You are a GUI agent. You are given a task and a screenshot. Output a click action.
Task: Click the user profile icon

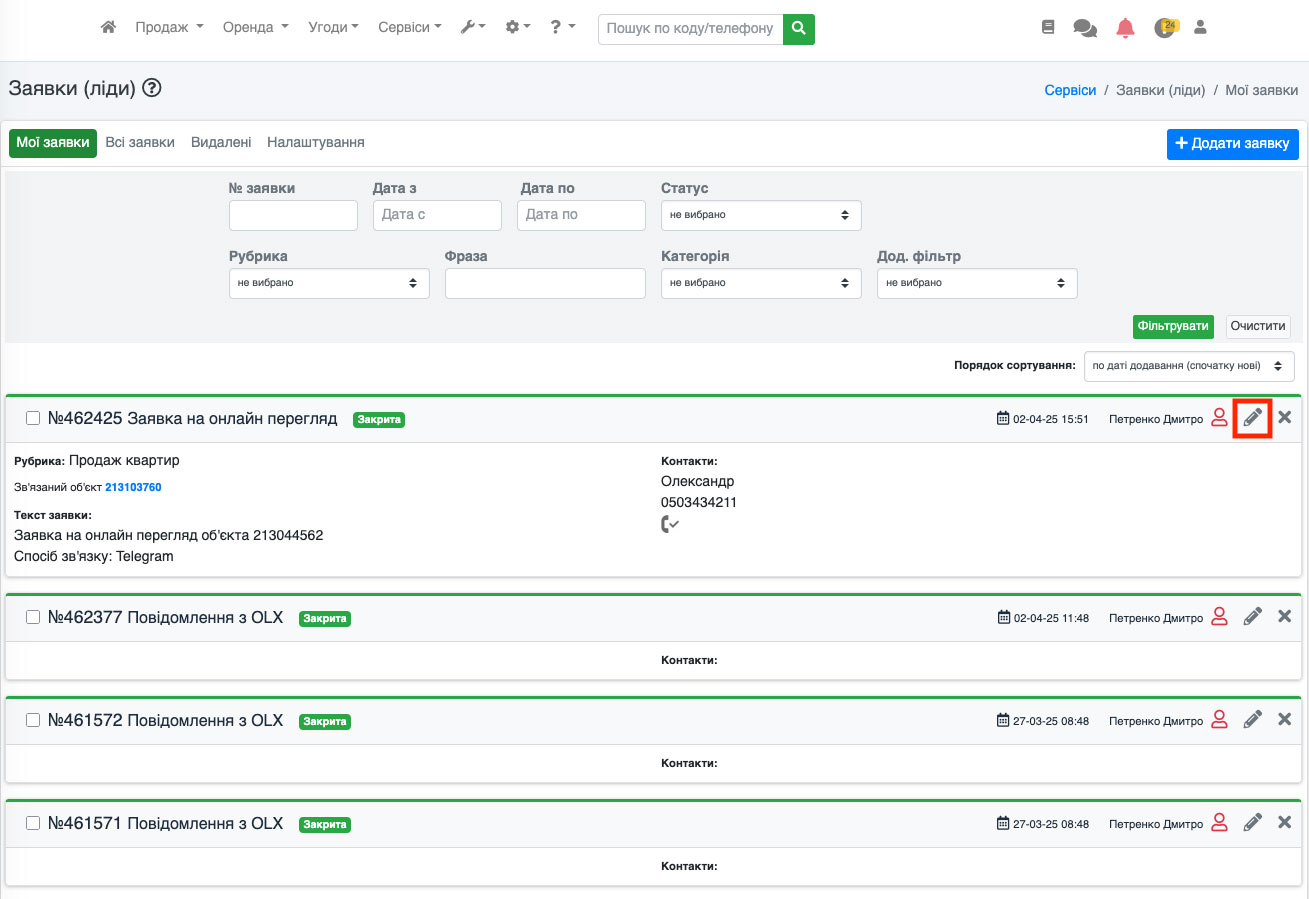coord(1201,28)
